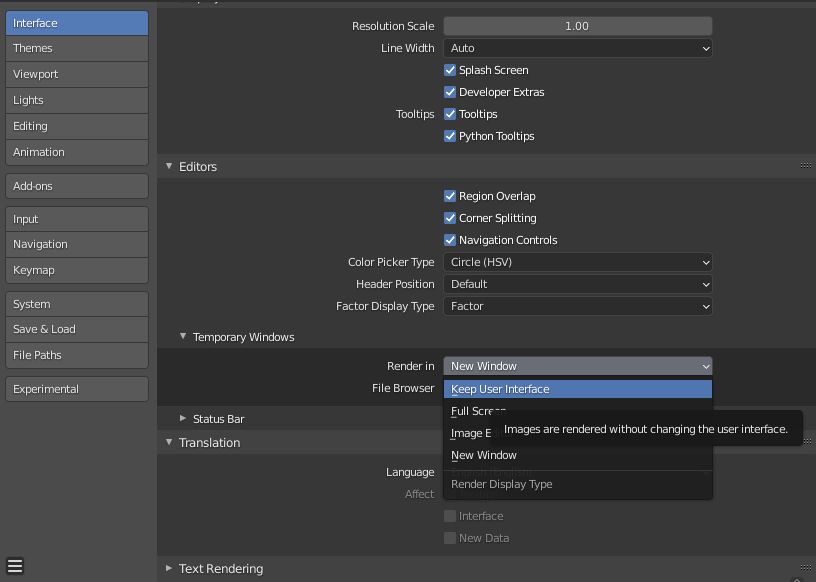Open the Add-ons section
The width and height of the screenshot is (816, 582).
(x=77, y=186)
